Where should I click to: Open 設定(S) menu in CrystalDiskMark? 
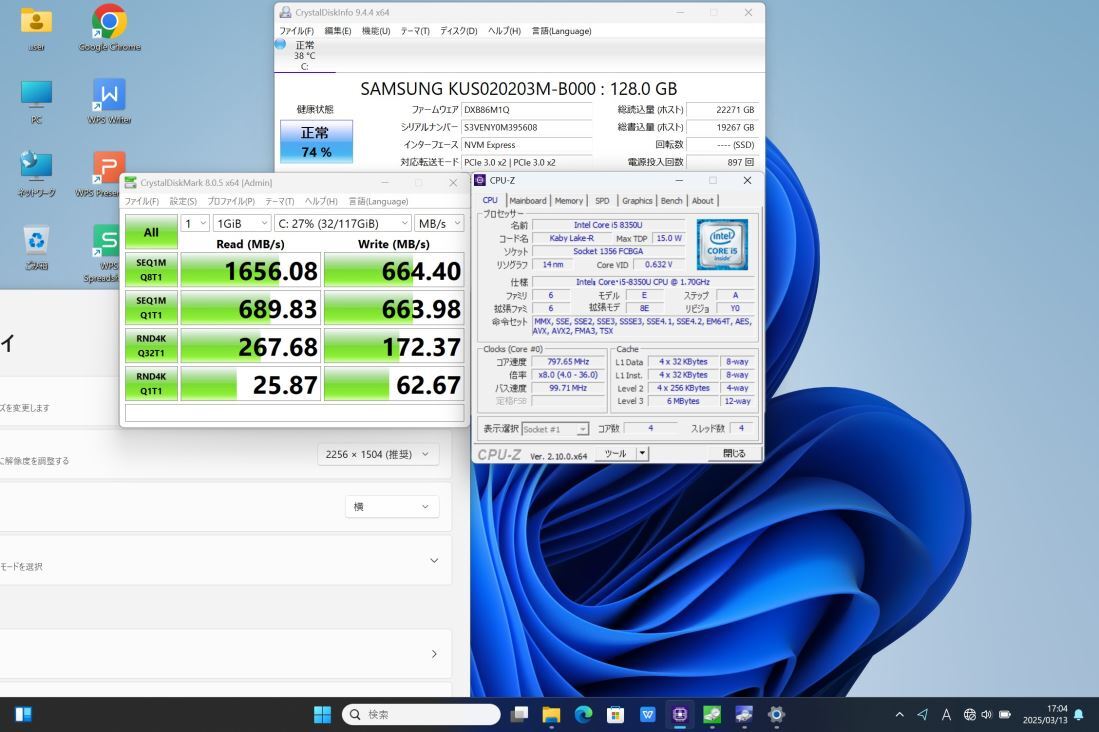click(x=183, y=201)
